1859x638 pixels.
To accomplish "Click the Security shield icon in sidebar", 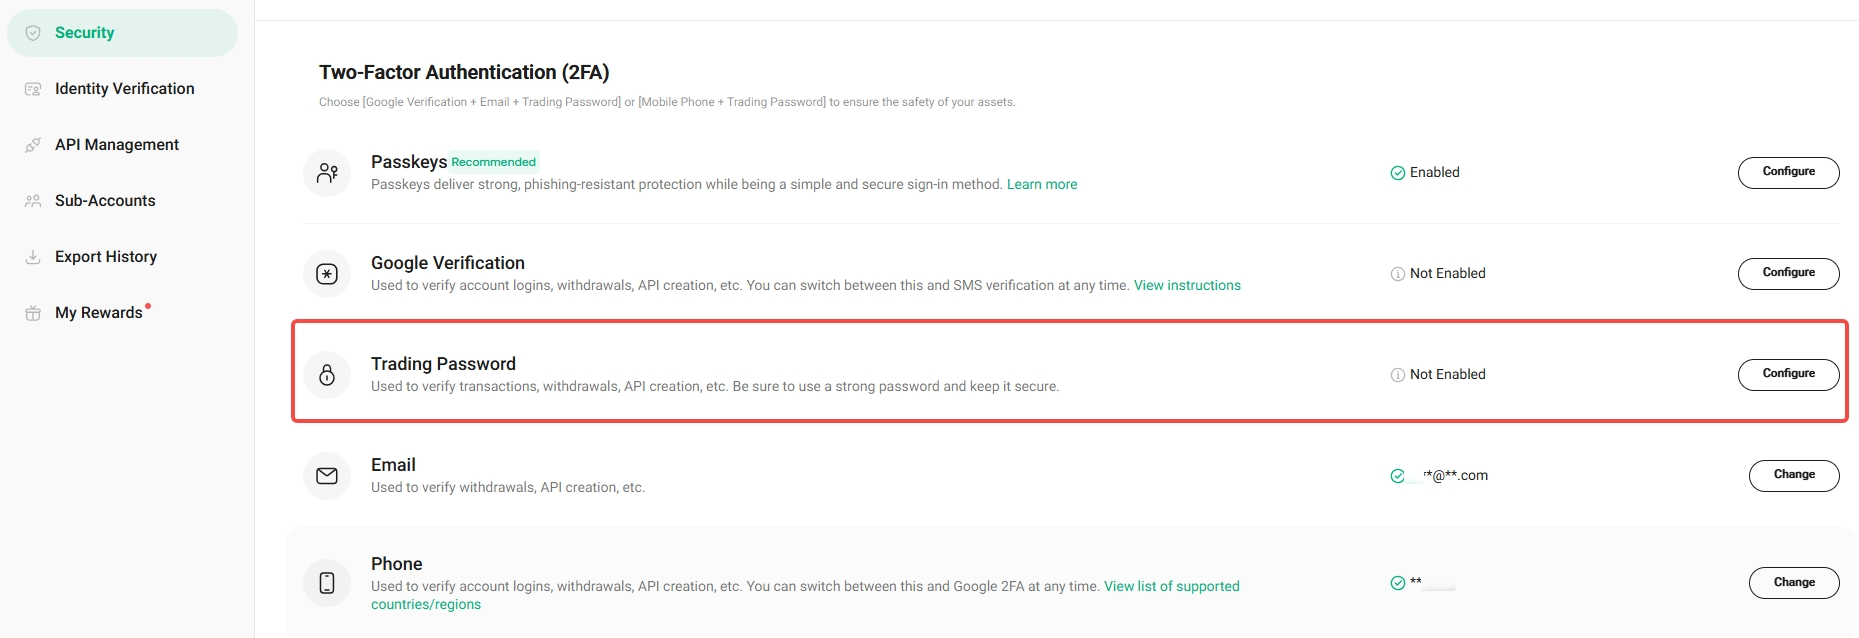I will [x=33, y=33].
